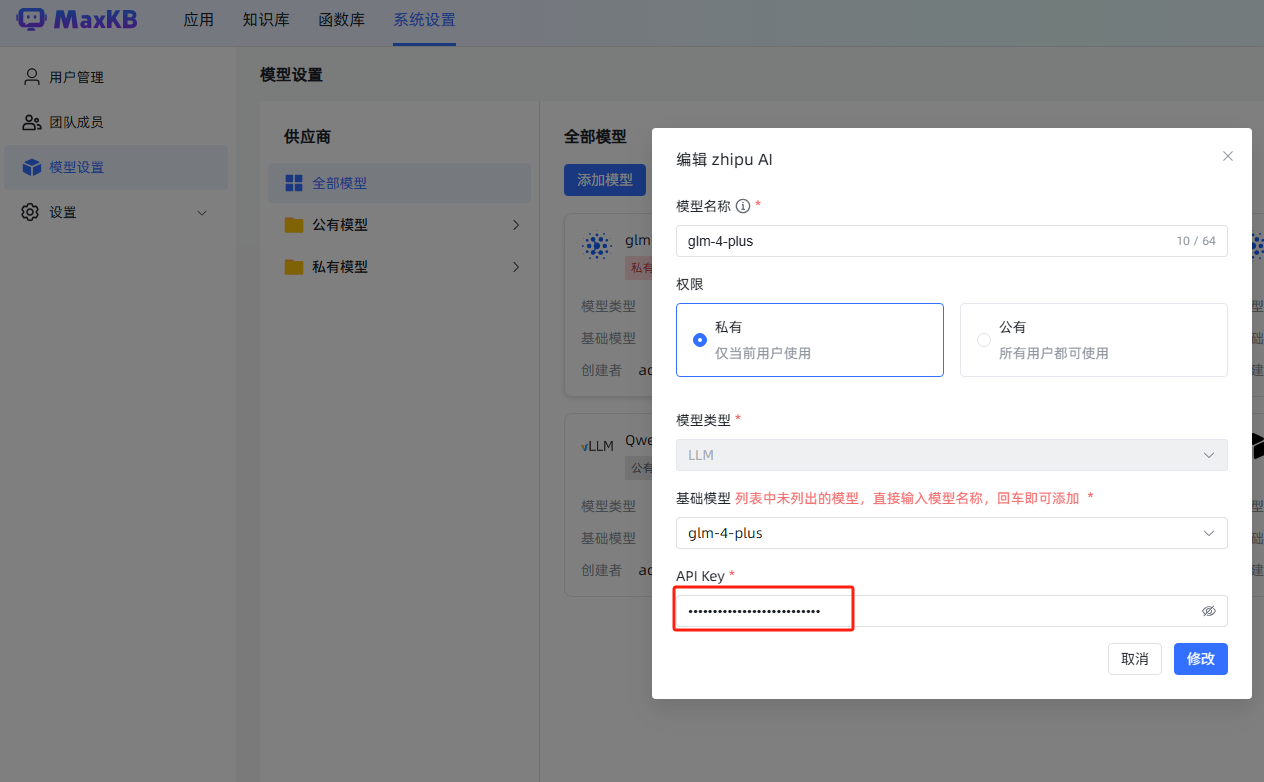Click 所有用户都可使用 description text

point(1054,353)
